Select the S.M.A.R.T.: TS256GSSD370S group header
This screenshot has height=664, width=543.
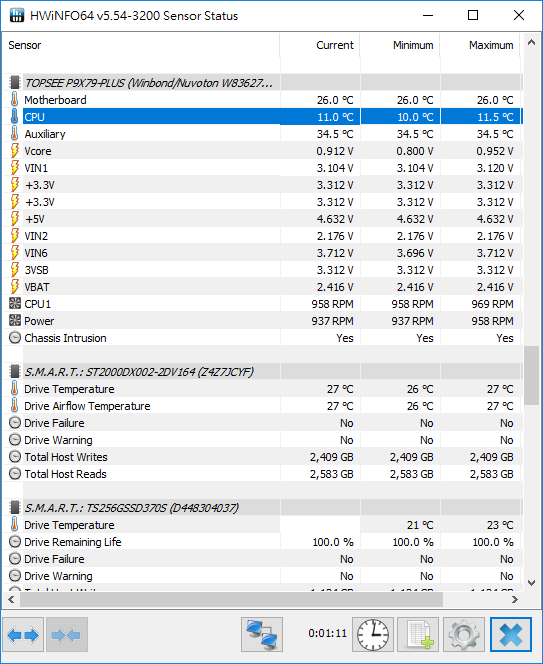tap(263, 507)
